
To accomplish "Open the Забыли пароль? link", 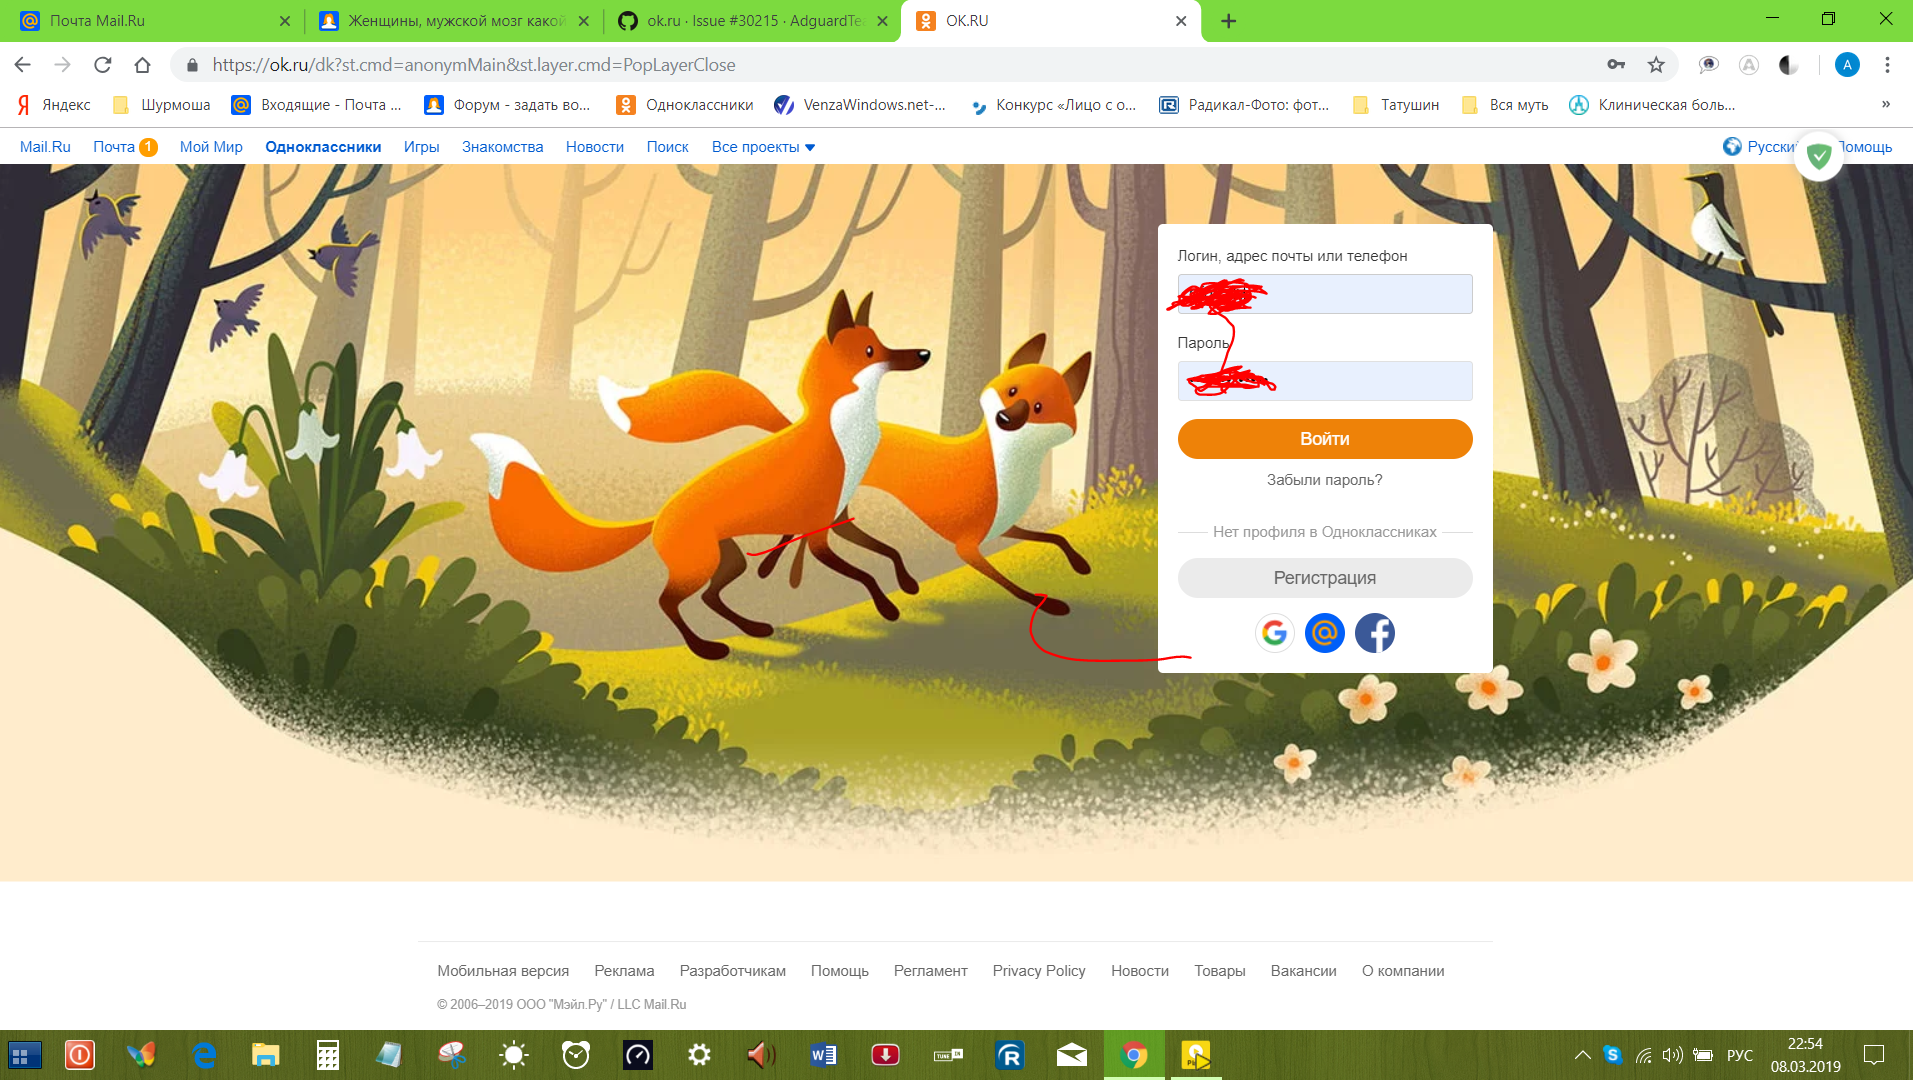I will 1324,480.
